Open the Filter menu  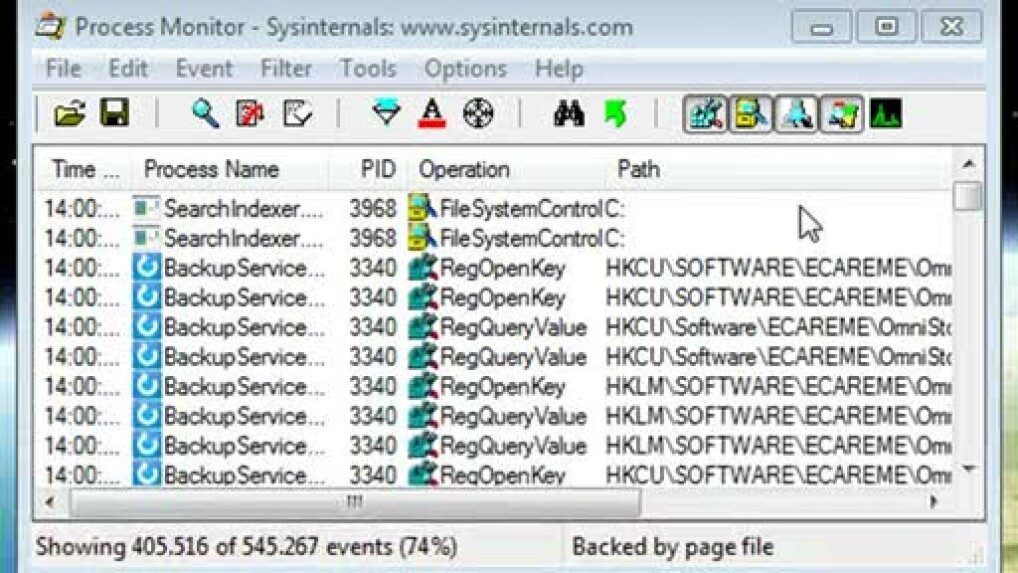(286, 69)
